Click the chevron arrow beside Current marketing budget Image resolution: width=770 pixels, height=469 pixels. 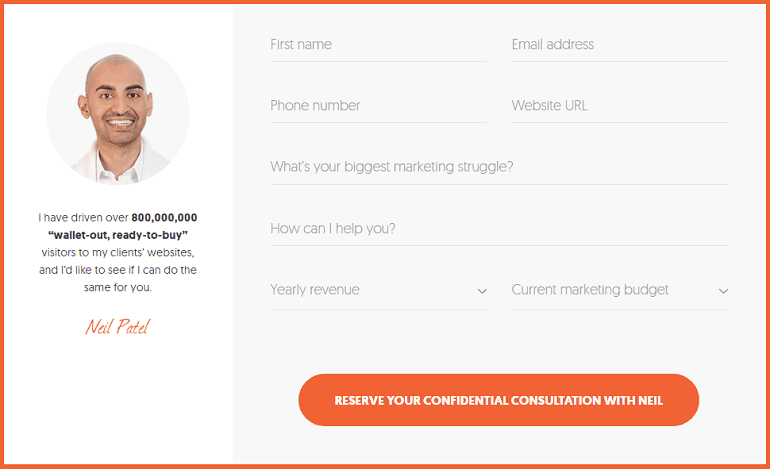click(723, 291)
